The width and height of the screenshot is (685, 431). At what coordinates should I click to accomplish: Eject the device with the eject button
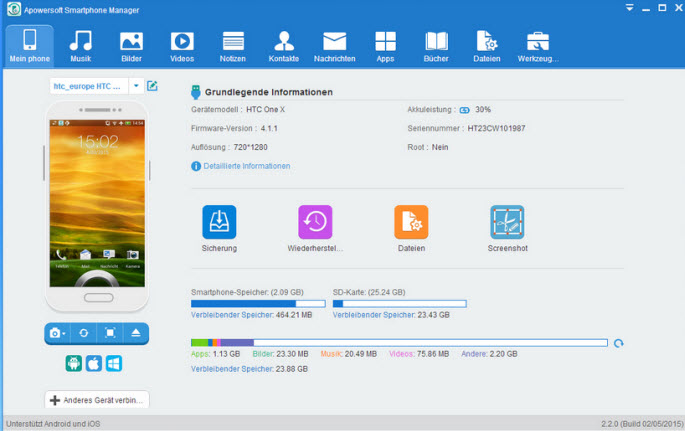[136, 333]
